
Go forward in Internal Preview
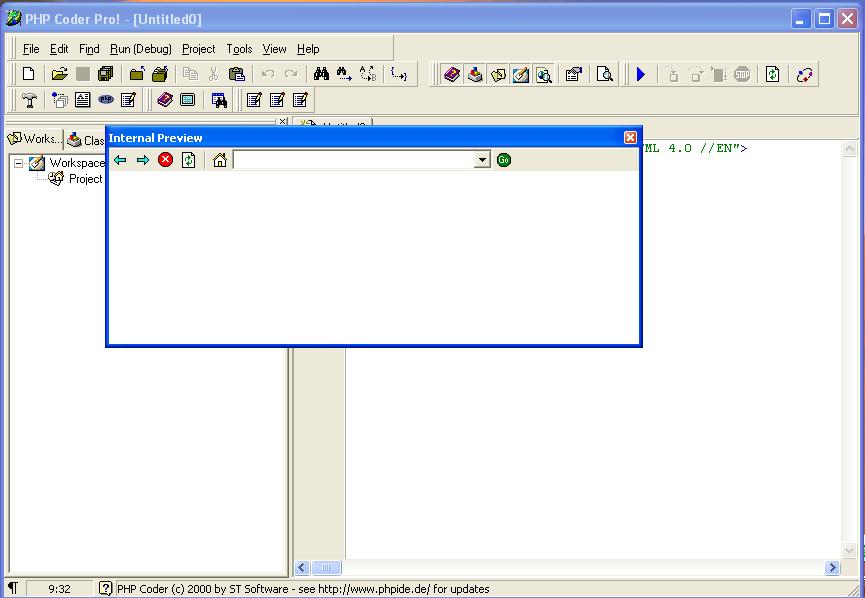tap(143, 160)
